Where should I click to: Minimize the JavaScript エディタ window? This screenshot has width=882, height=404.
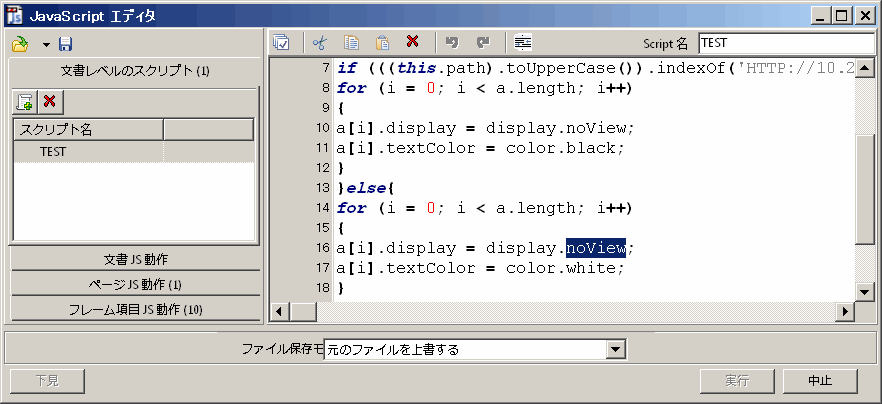822,16
